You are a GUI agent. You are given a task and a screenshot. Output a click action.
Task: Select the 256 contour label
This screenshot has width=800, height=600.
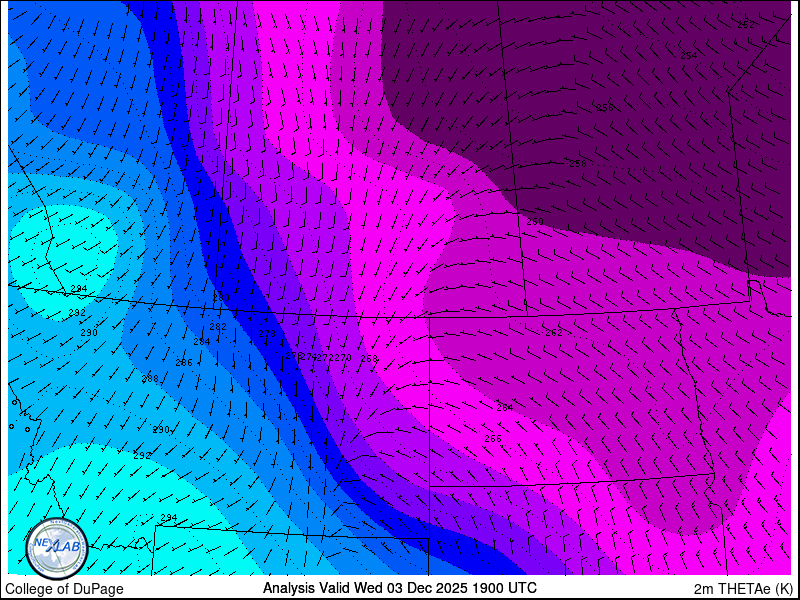[605, 108]
